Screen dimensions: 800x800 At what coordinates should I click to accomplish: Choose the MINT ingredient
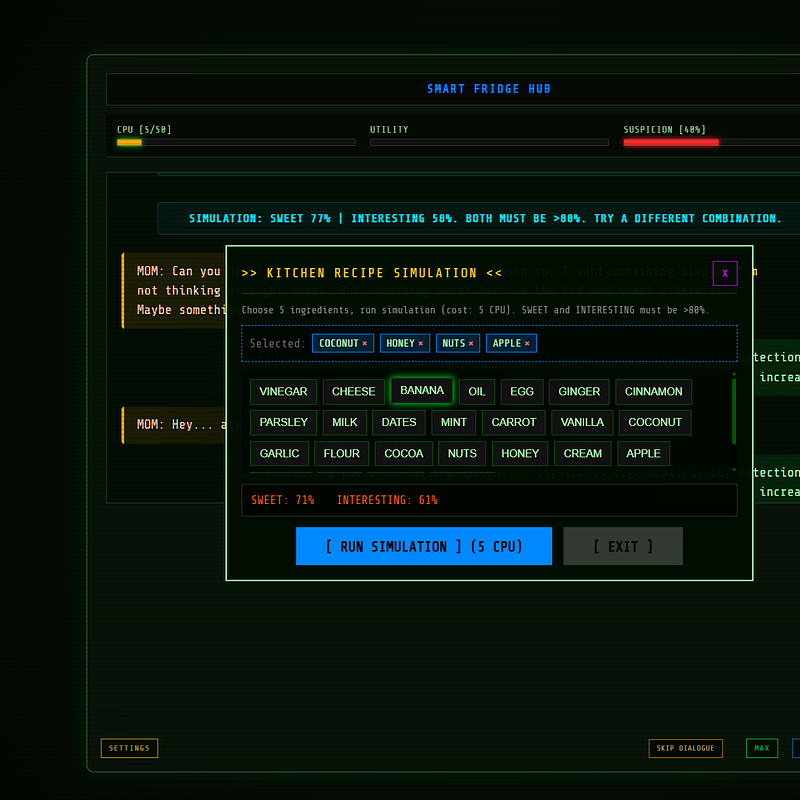tap(453, 422)
